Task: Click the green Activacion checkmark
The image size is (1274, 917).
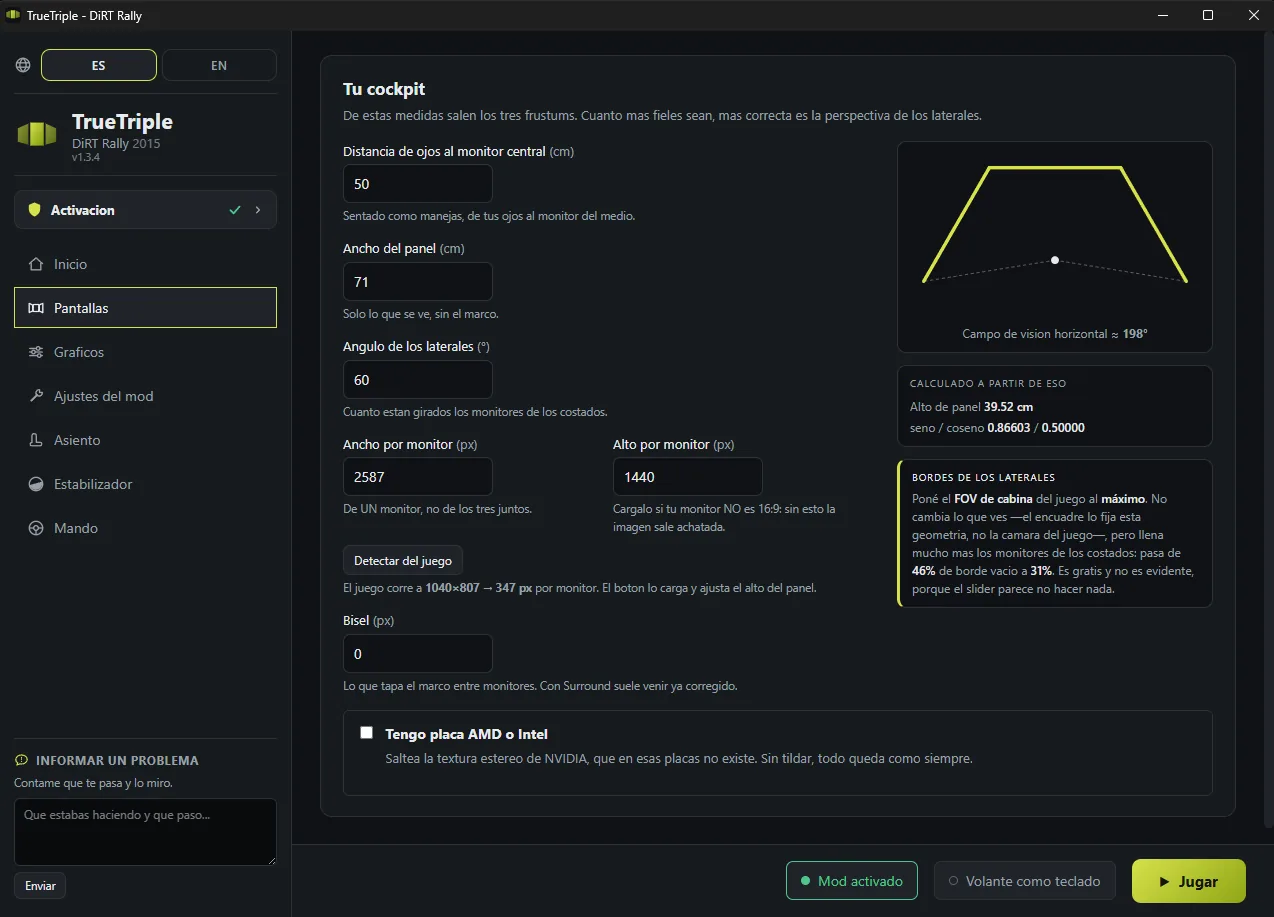Action: (235, 210)
